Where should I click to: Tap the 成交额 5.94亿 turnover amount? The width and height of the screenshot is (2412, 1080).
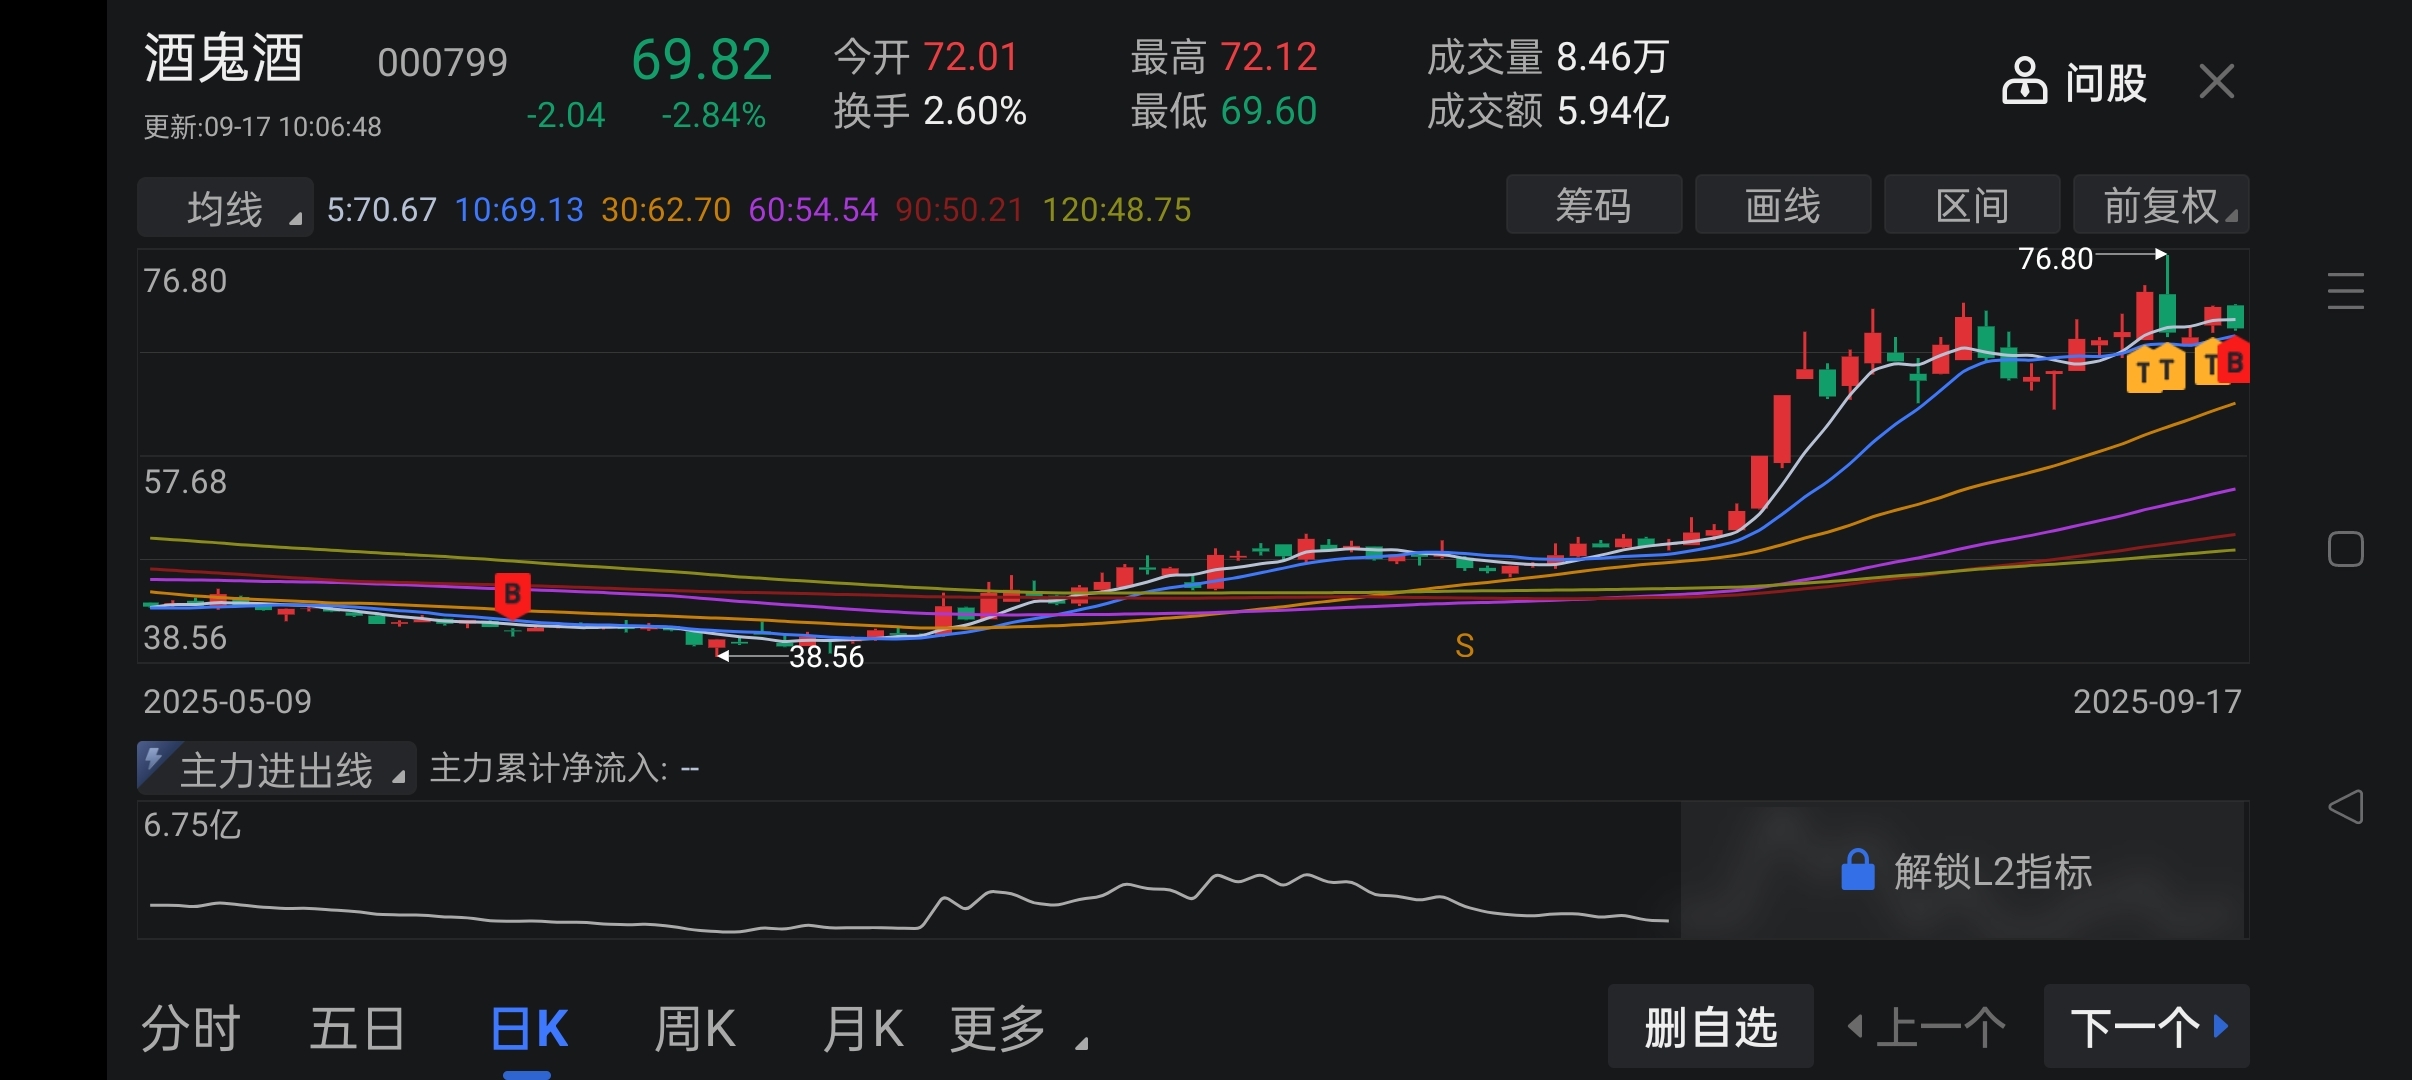click(1548, 111)
